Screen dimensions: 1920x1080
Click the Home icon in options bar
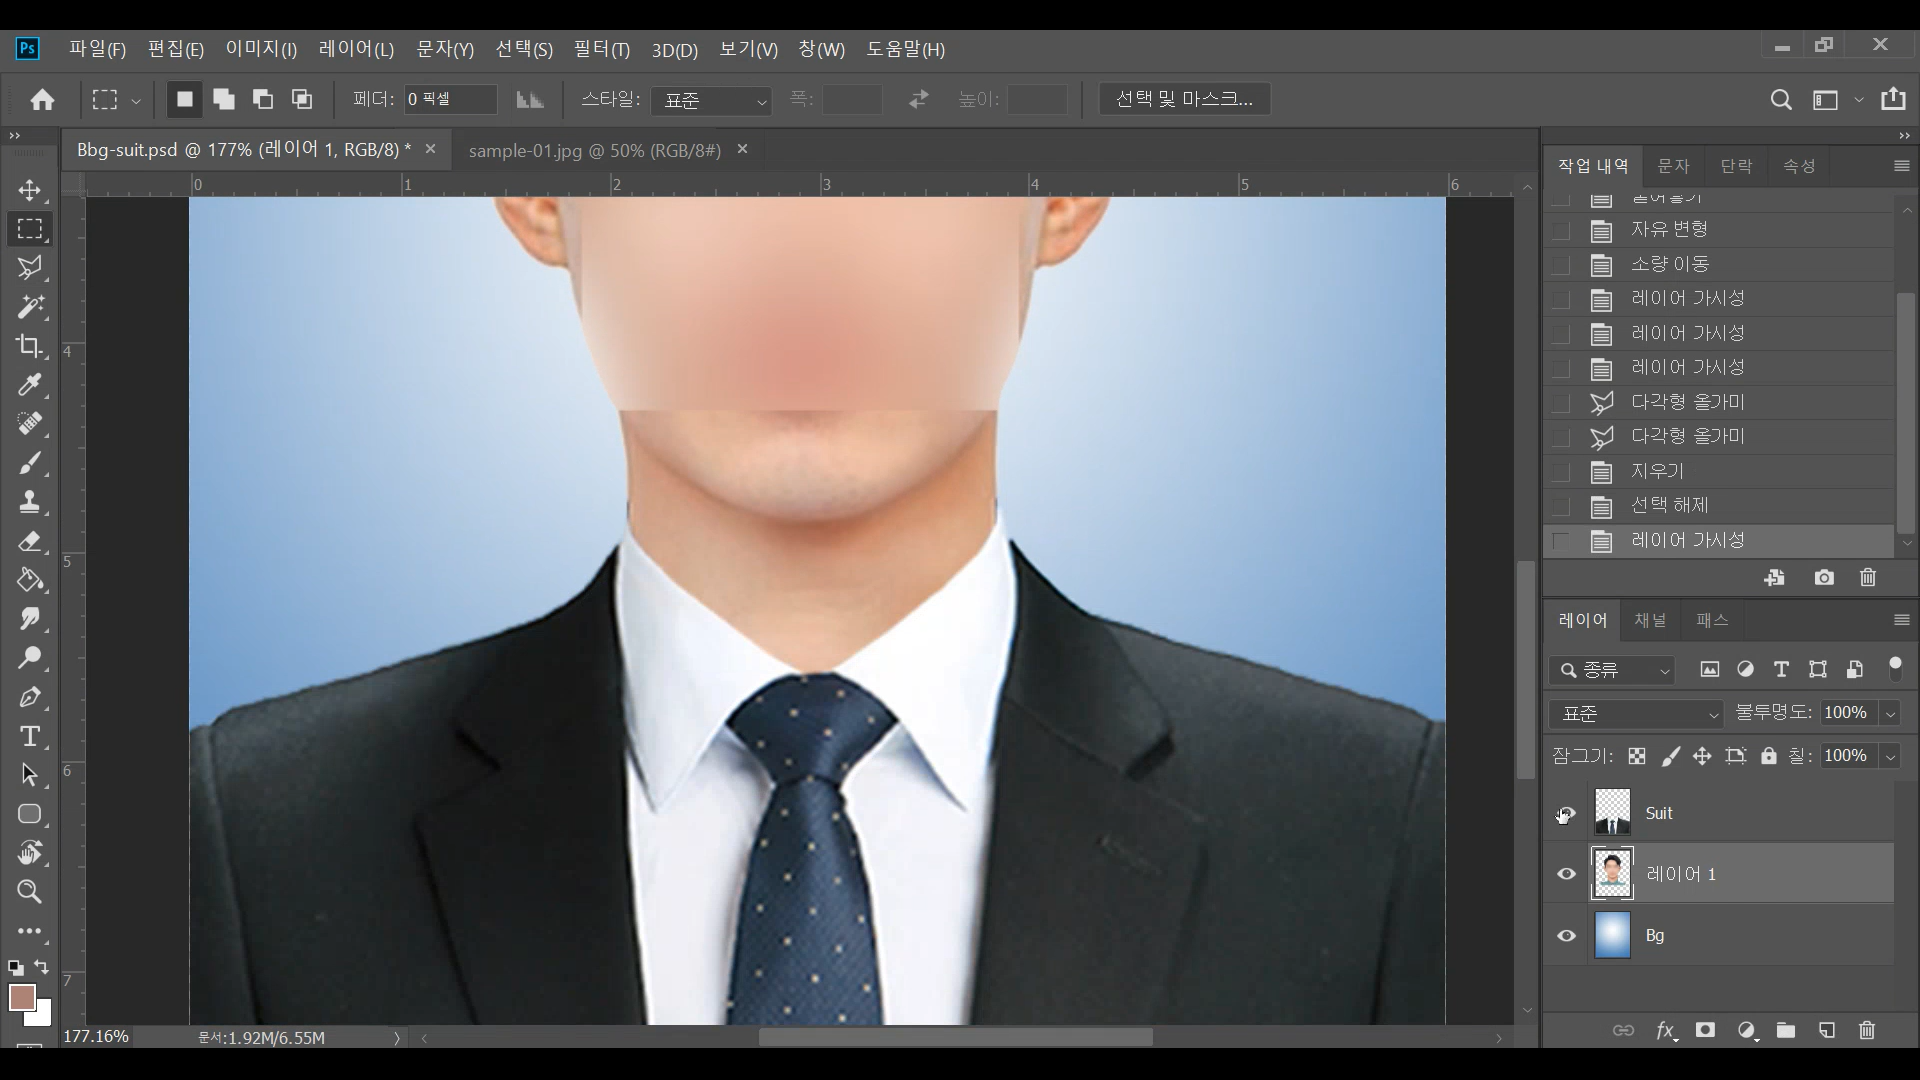[x=42, y=99]
